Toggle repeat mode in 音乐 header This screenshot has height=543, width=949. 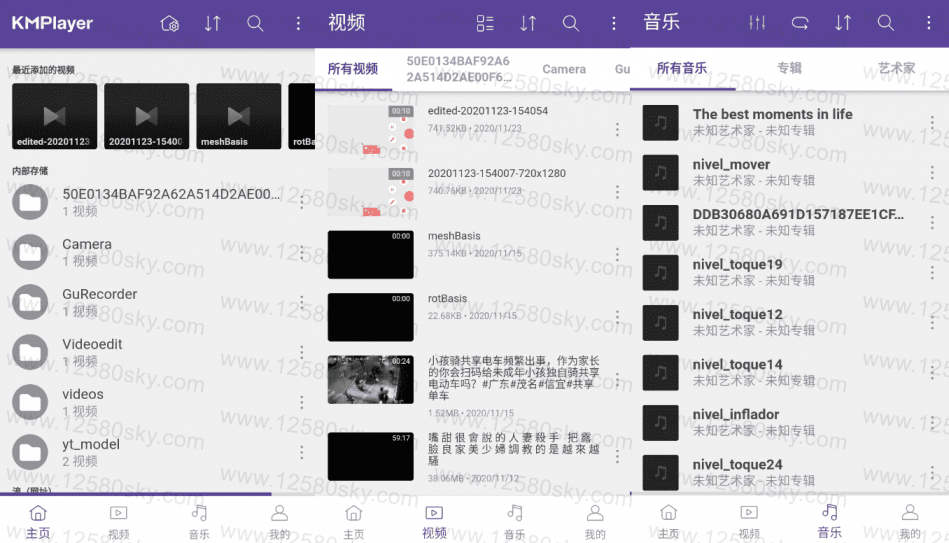(x=800, y=23)
